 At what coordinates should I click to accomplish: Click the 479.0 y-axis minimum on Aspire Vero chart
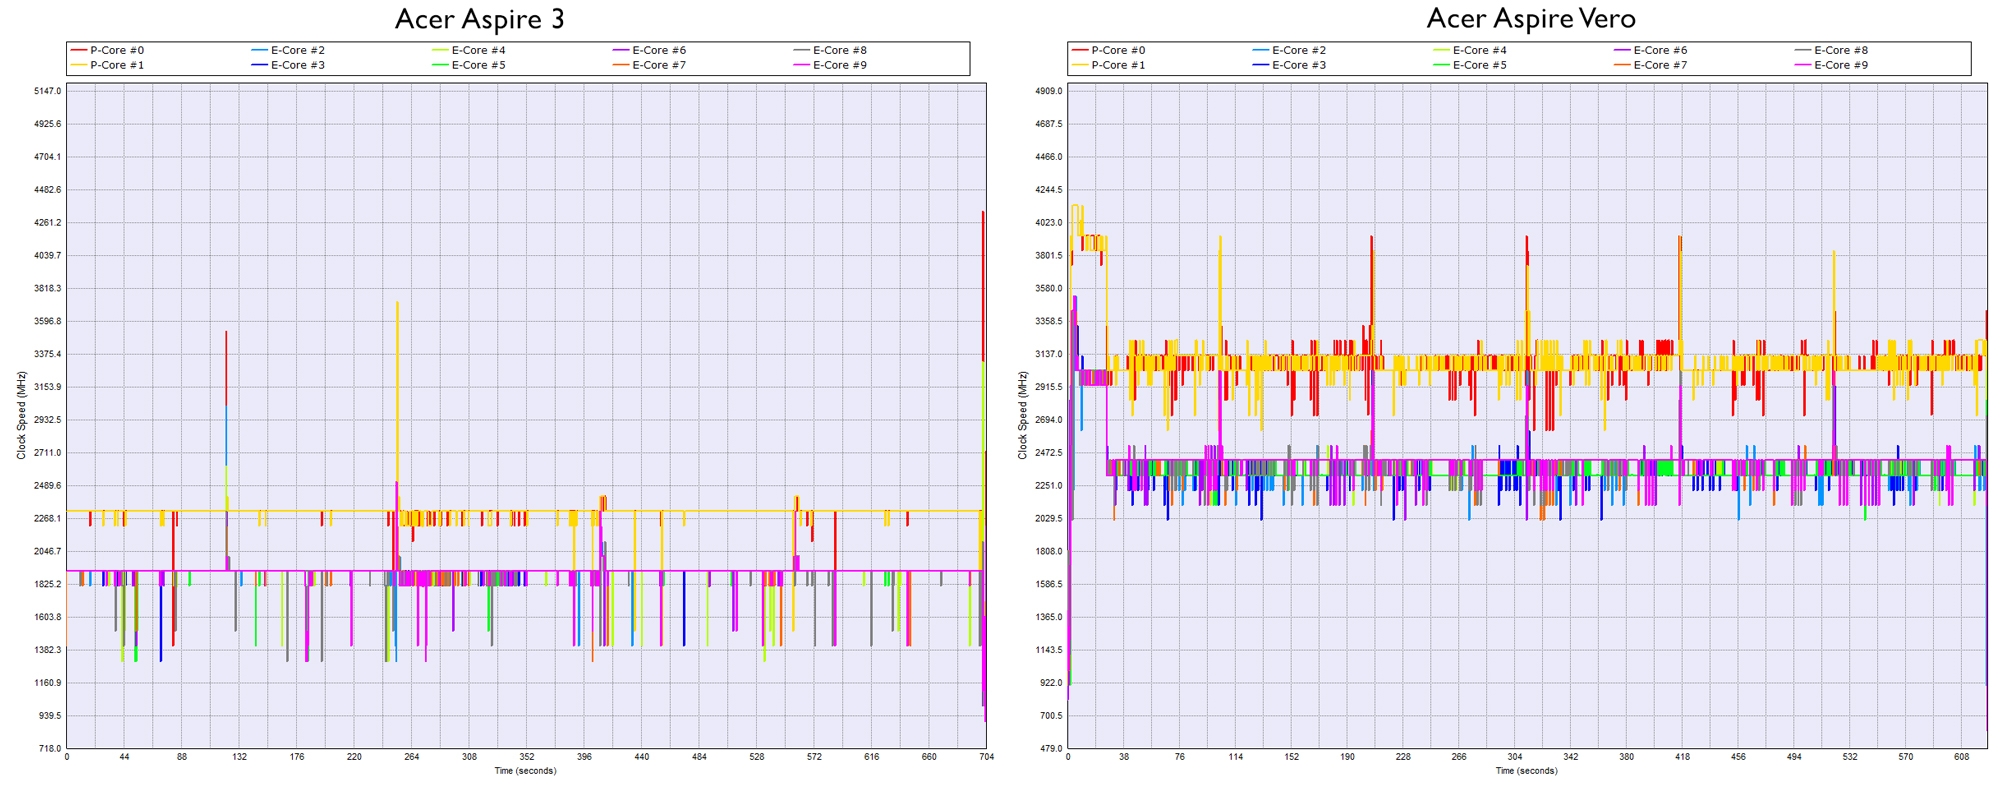coord(1051,748)
